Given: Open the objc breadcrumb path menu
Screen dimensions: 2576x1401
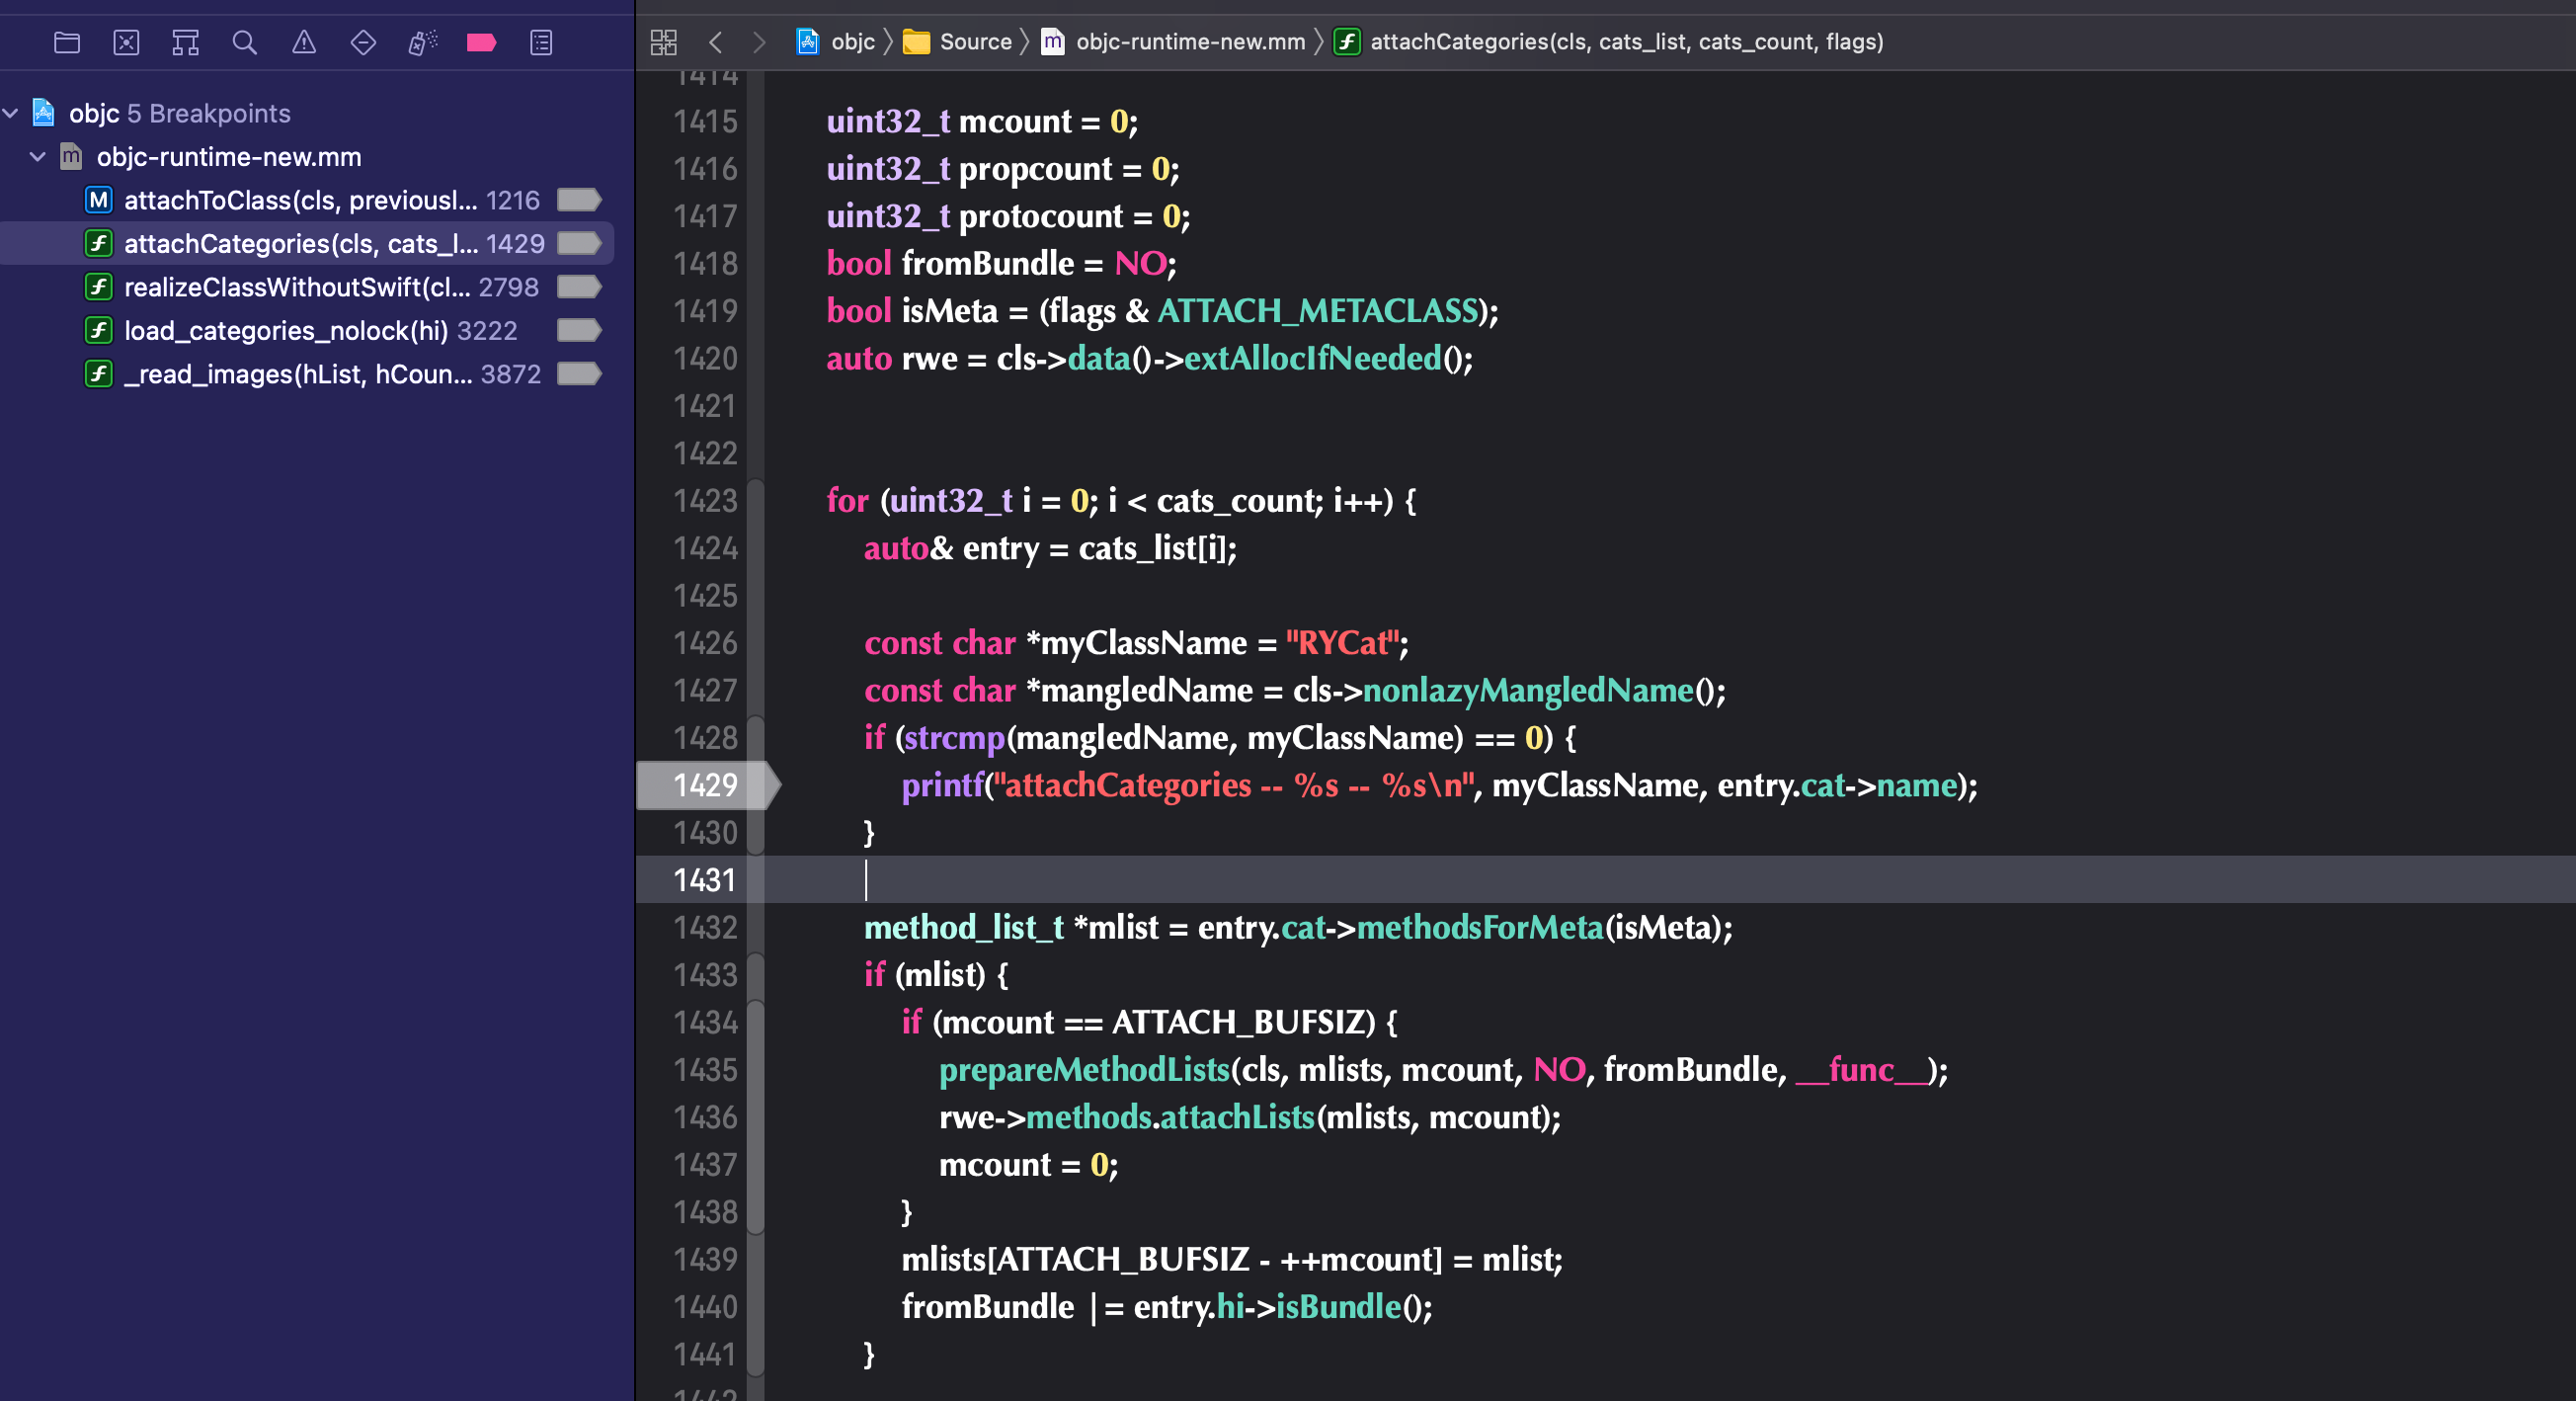Looking at the screenshot, I should click(852, 42).
